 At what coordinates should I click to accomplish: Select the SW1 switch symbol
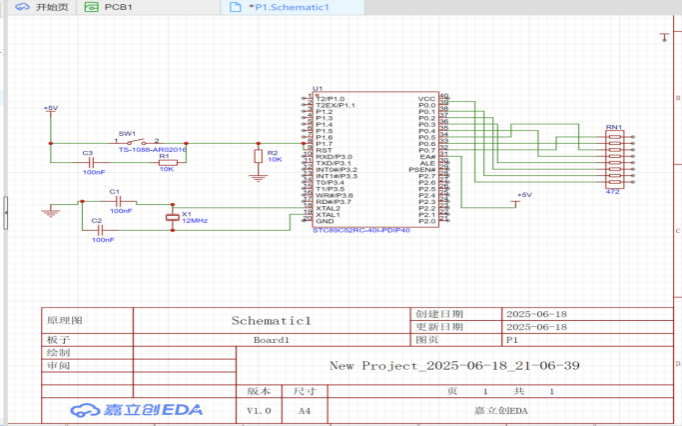pos(137,142)
